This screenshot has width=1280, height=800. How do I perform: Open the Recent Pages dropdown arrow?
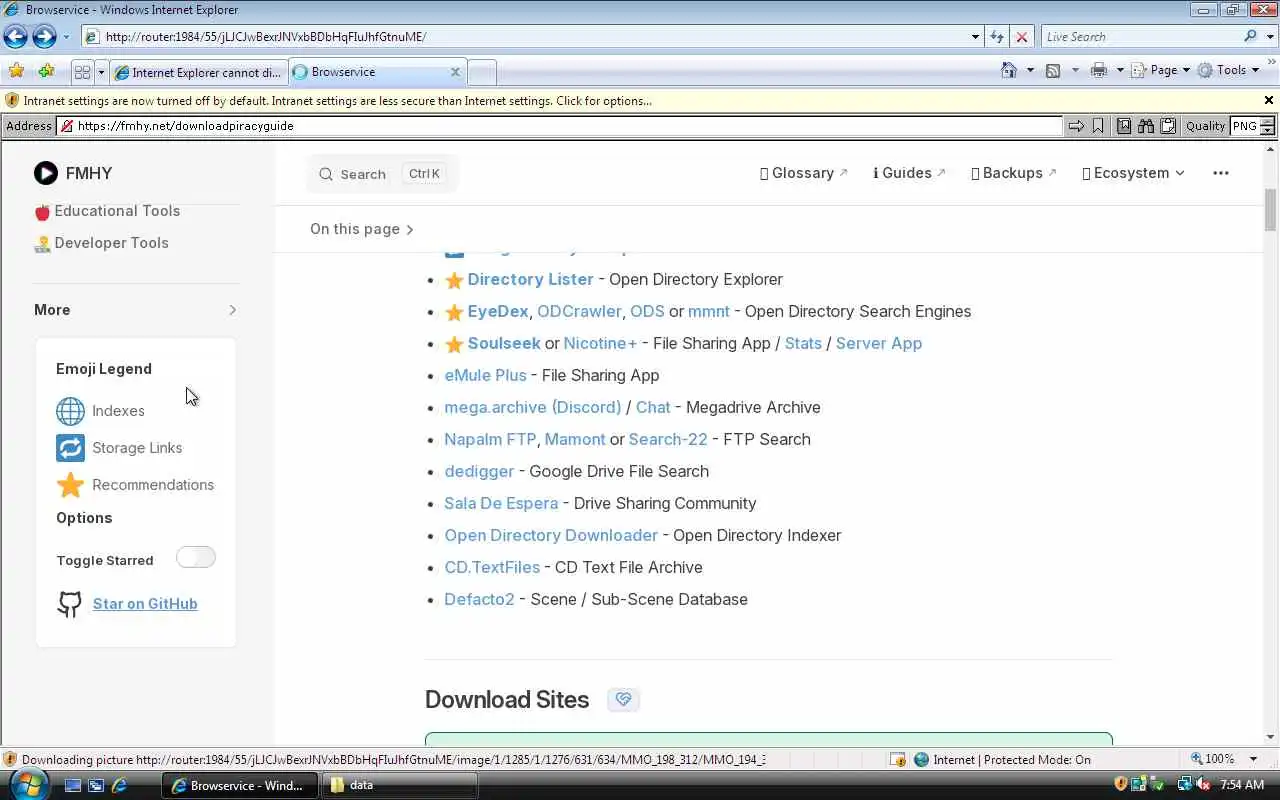66,37
